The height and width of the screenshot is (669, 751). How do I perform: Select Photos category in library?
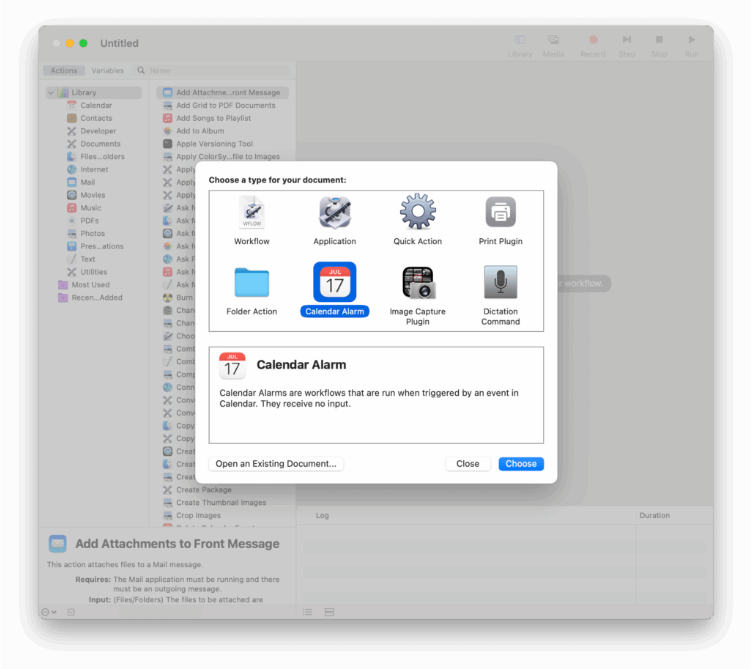pyautogui.click(x=92, y=234)
